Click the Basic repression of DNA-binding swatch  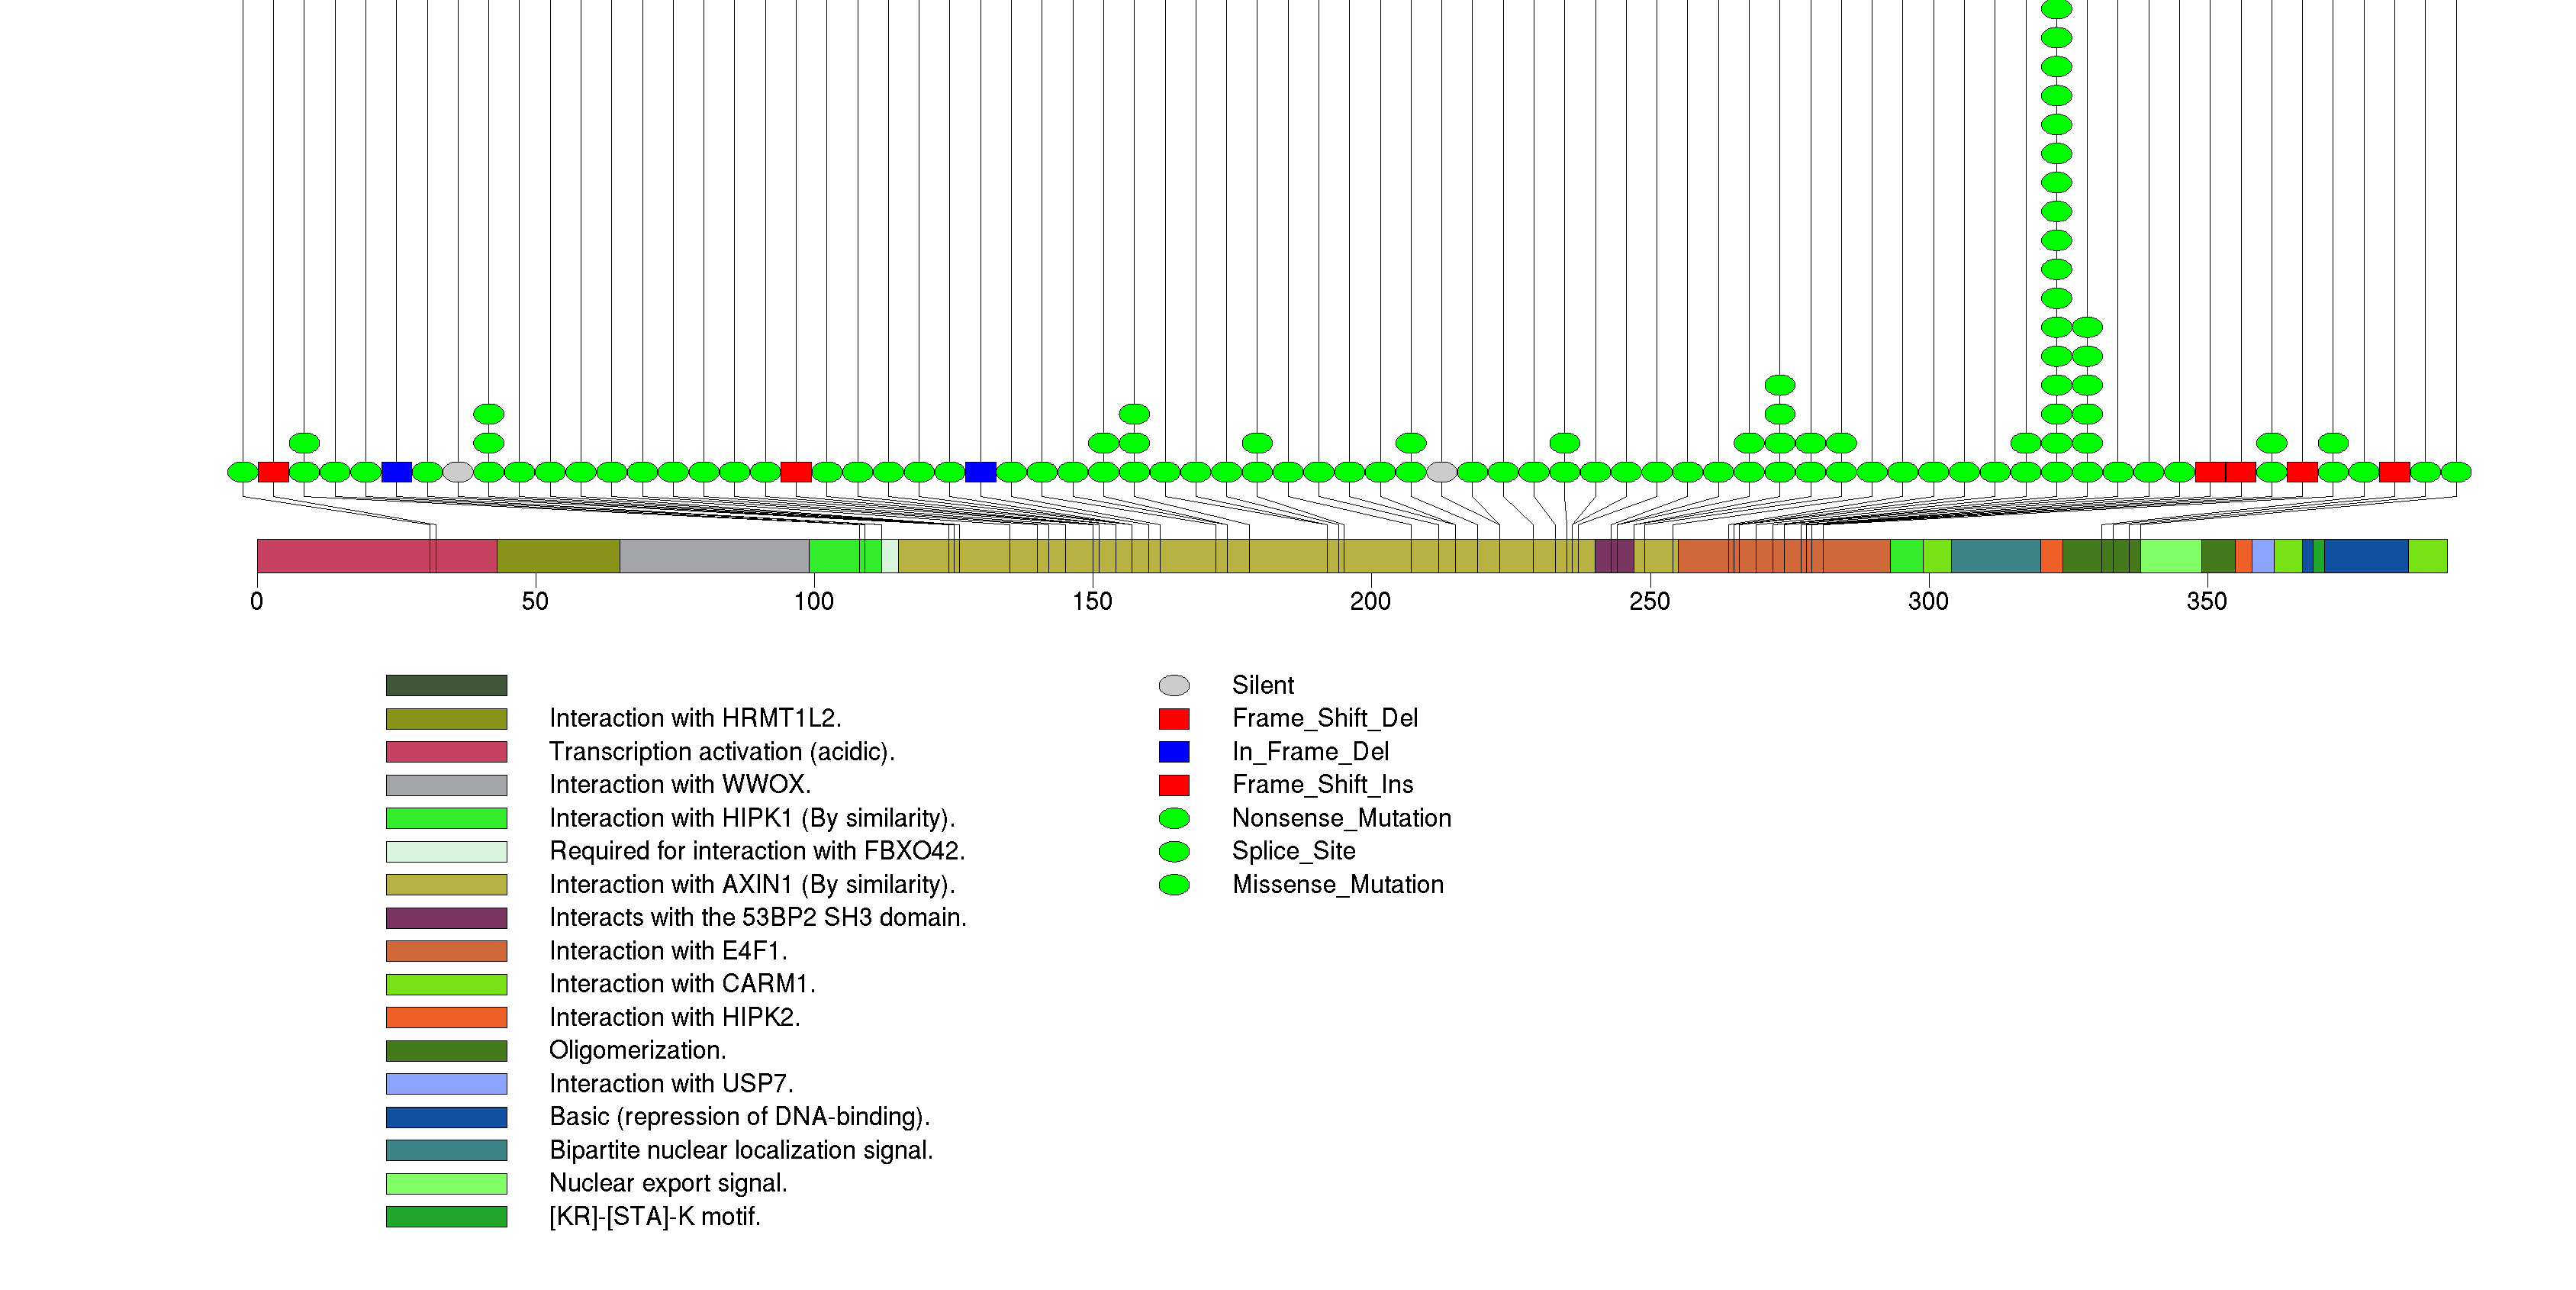click(446, 1117)
